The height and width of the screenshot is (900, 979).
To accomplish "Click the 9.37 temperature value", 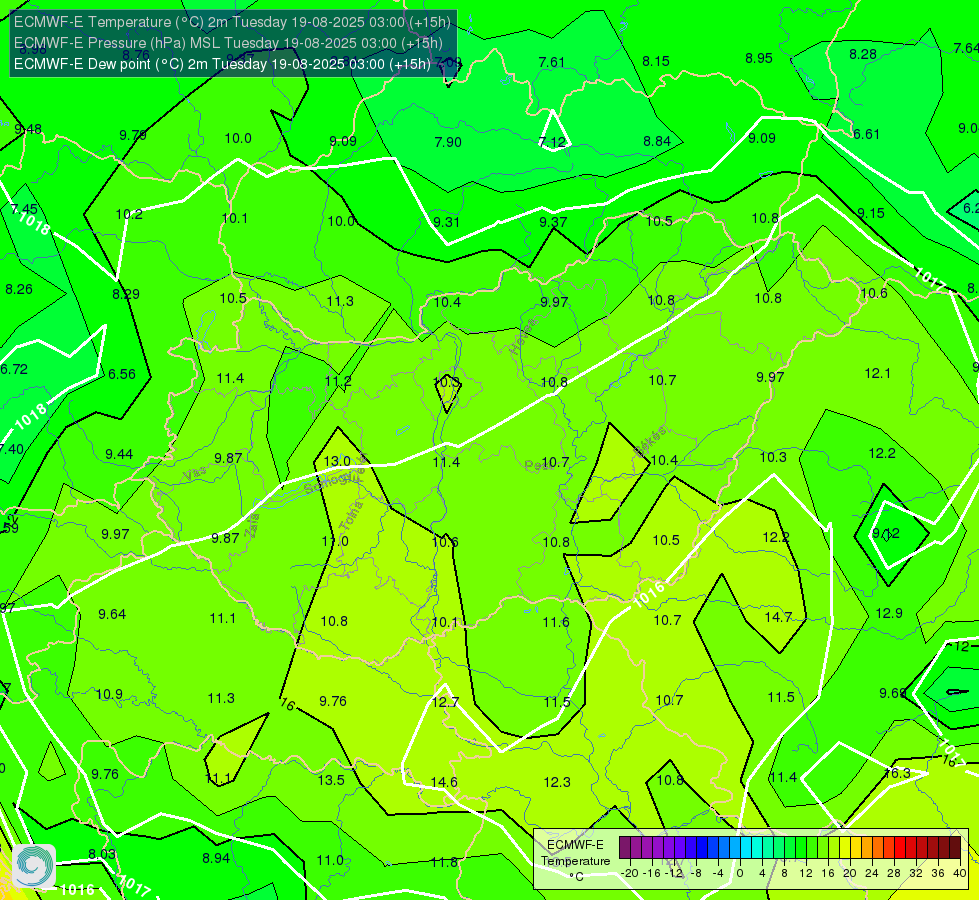I will click(553, 222).
